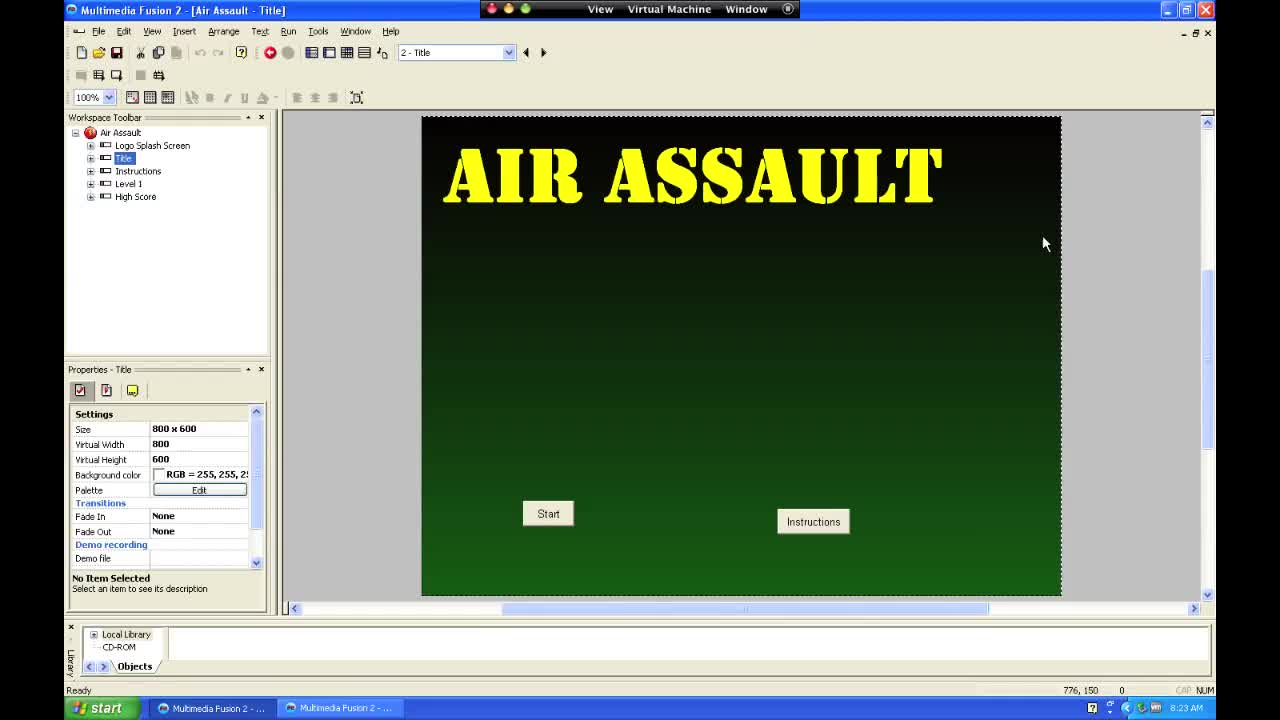The image size is (1280, 720).
Task: Click the Run Frame icon in second toolbar row
Action: [x=98, y=75]
